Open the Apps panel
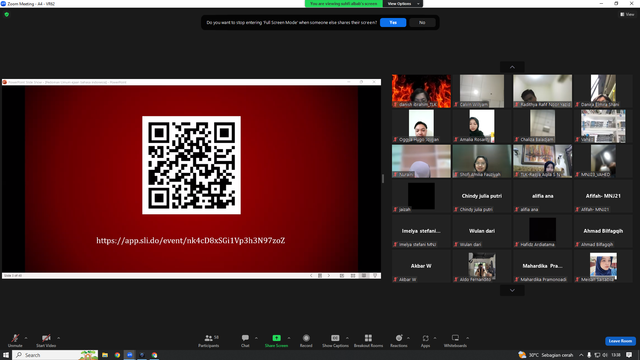 click(x=425, y=340)
